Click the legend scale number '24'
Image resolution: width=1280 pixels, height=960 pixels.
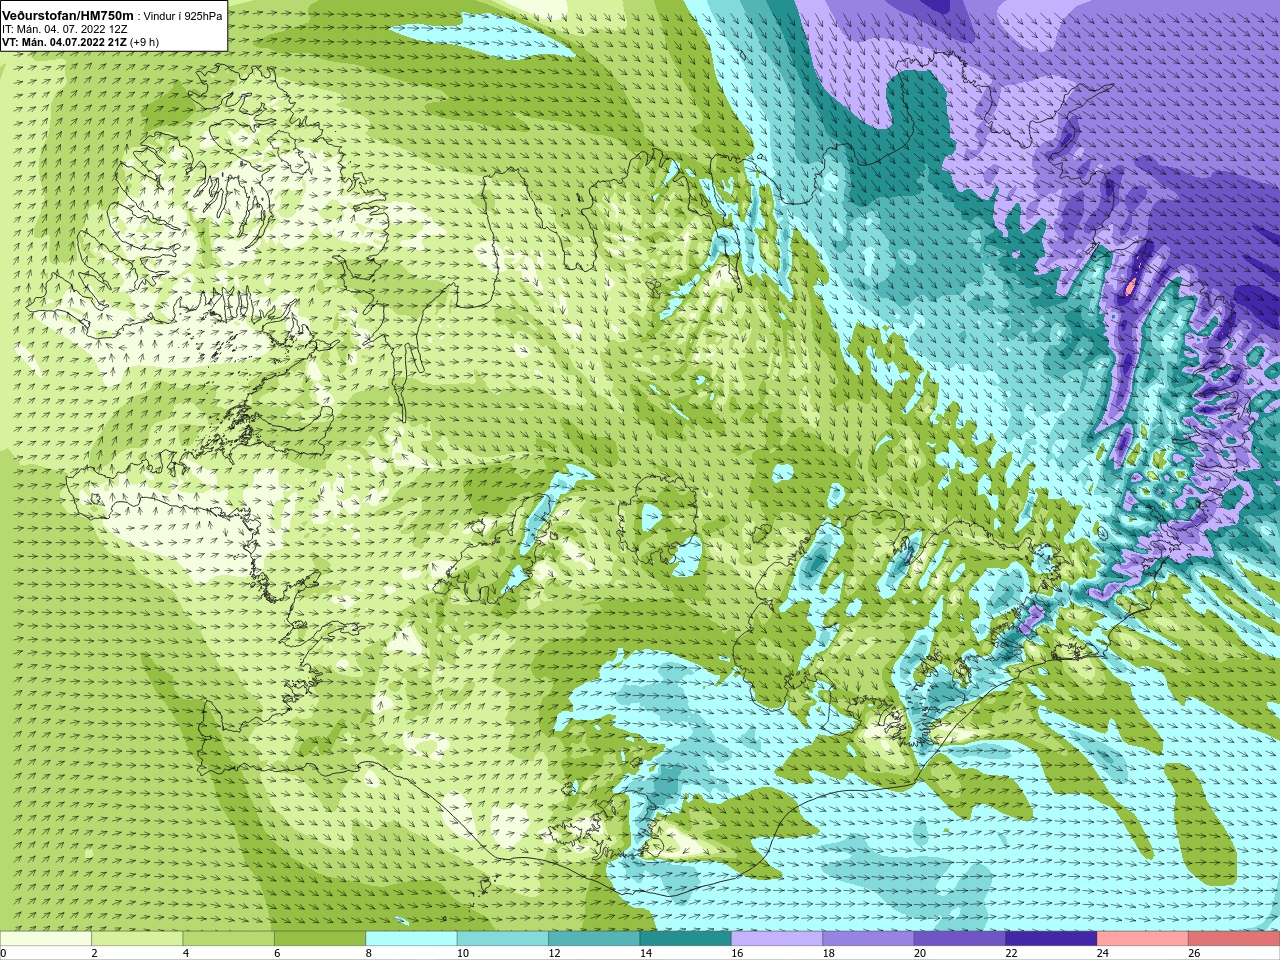click(x=1103, y=953)
